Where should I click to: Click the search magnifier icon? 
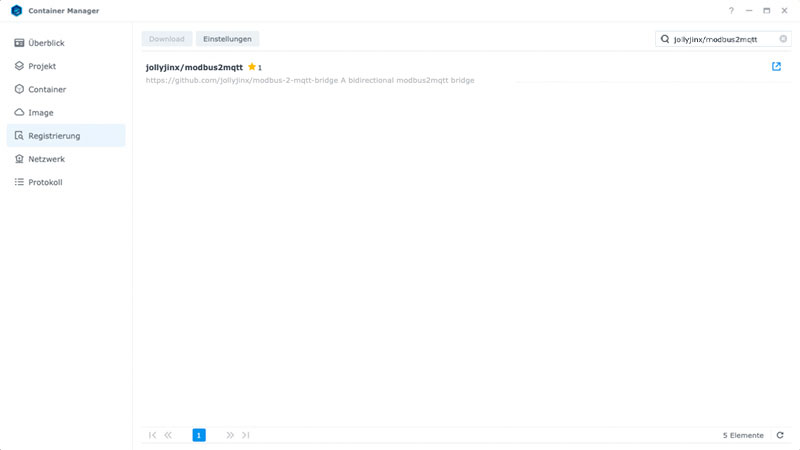pos(665,39)
